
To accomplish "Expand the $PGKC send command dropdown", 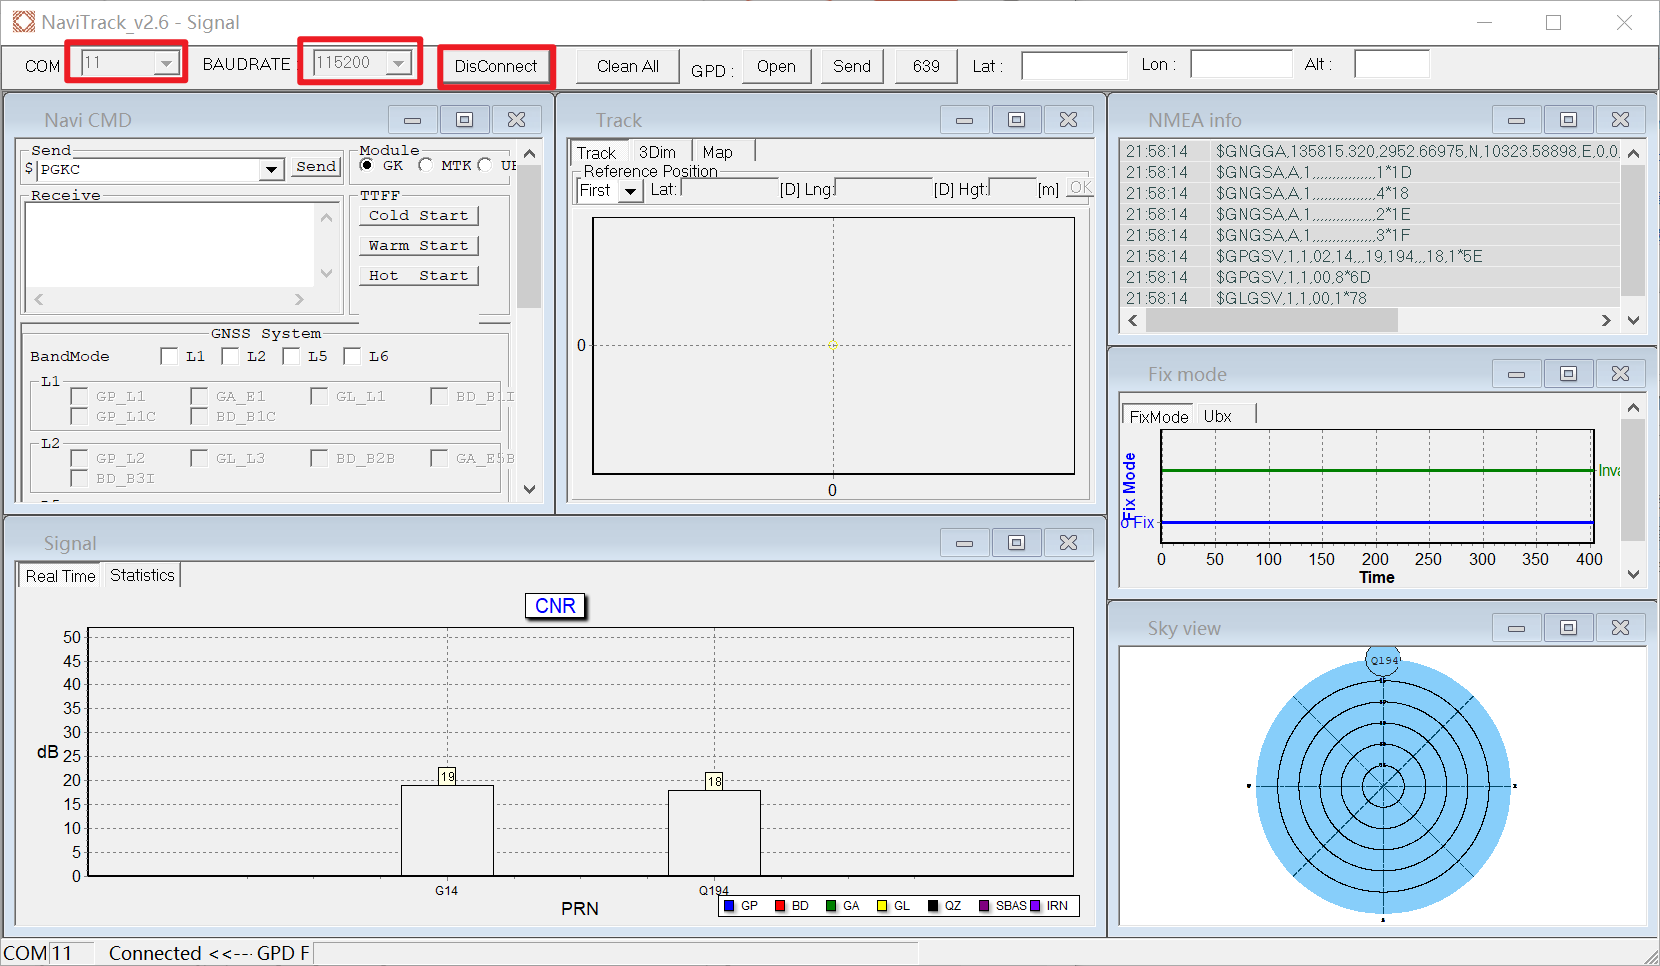I will coord(271,170).
